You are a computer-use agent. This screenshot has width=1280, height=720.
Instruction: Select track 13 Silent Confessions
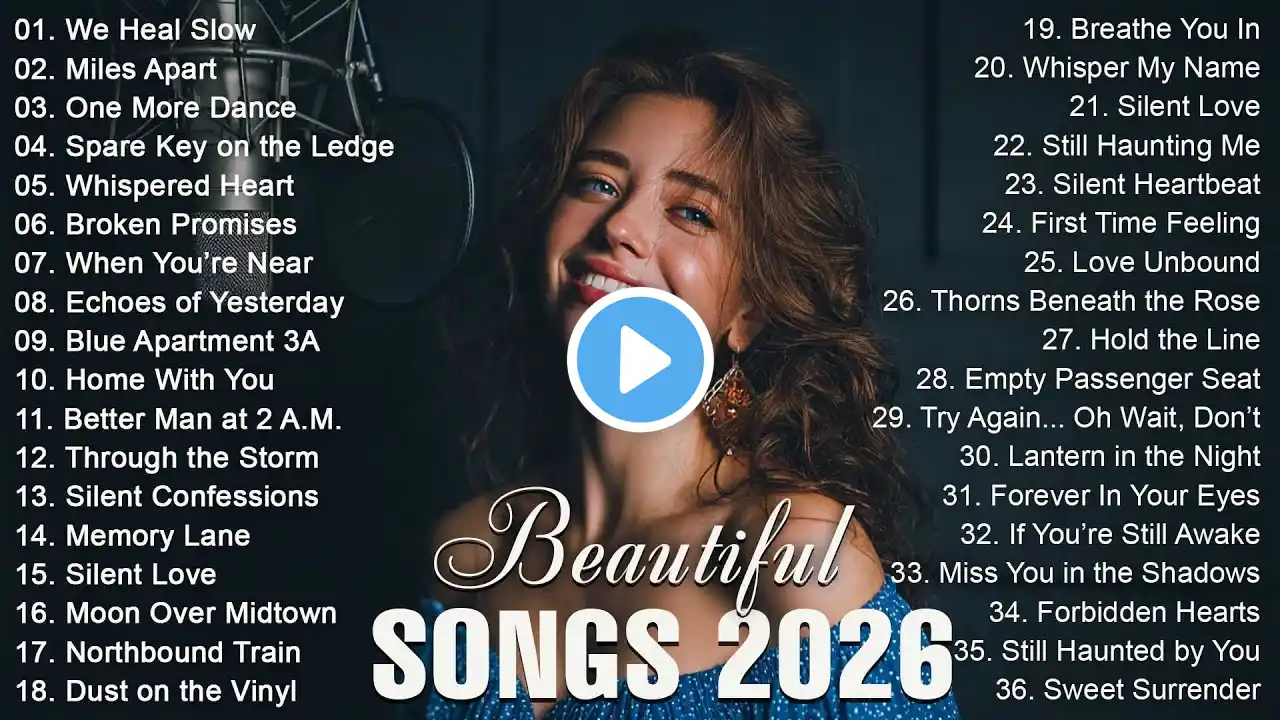(x=166, y=497)
